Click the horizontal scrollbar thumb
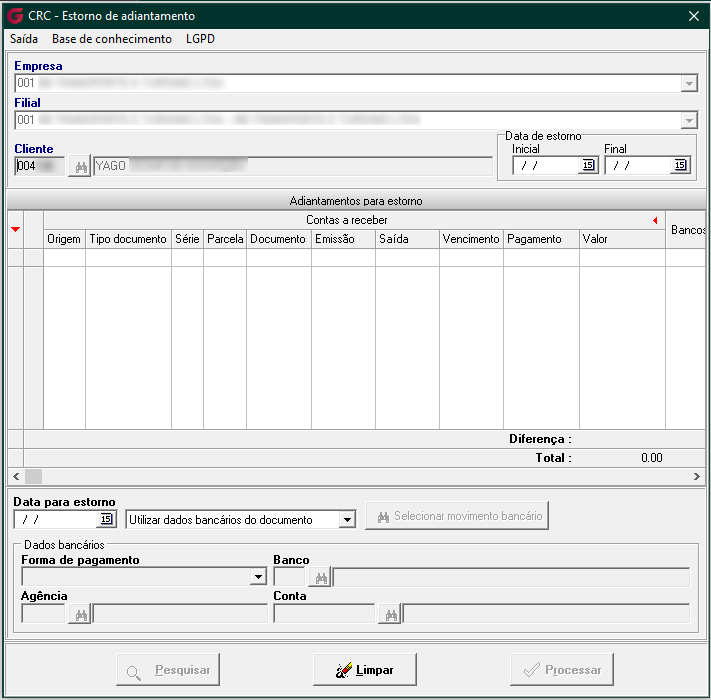The image size is (711, 700). coord(33,476)
